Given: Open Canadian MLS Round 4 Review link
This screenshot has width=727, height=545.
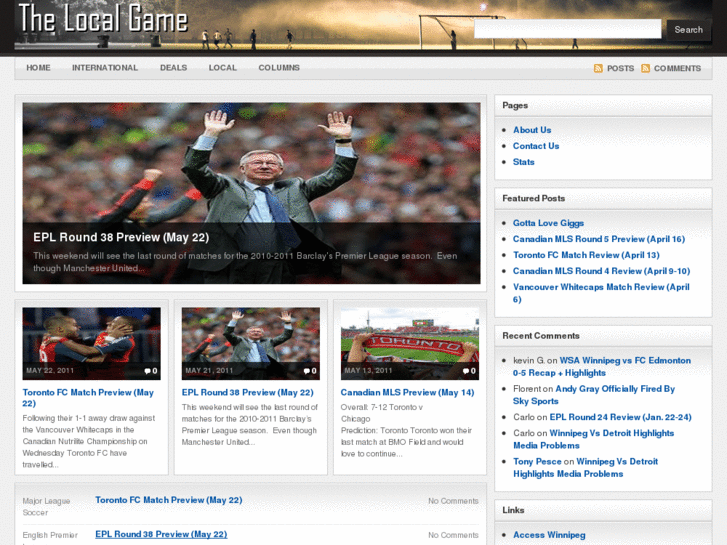Looking at the screenshot, I should point(601,271).
